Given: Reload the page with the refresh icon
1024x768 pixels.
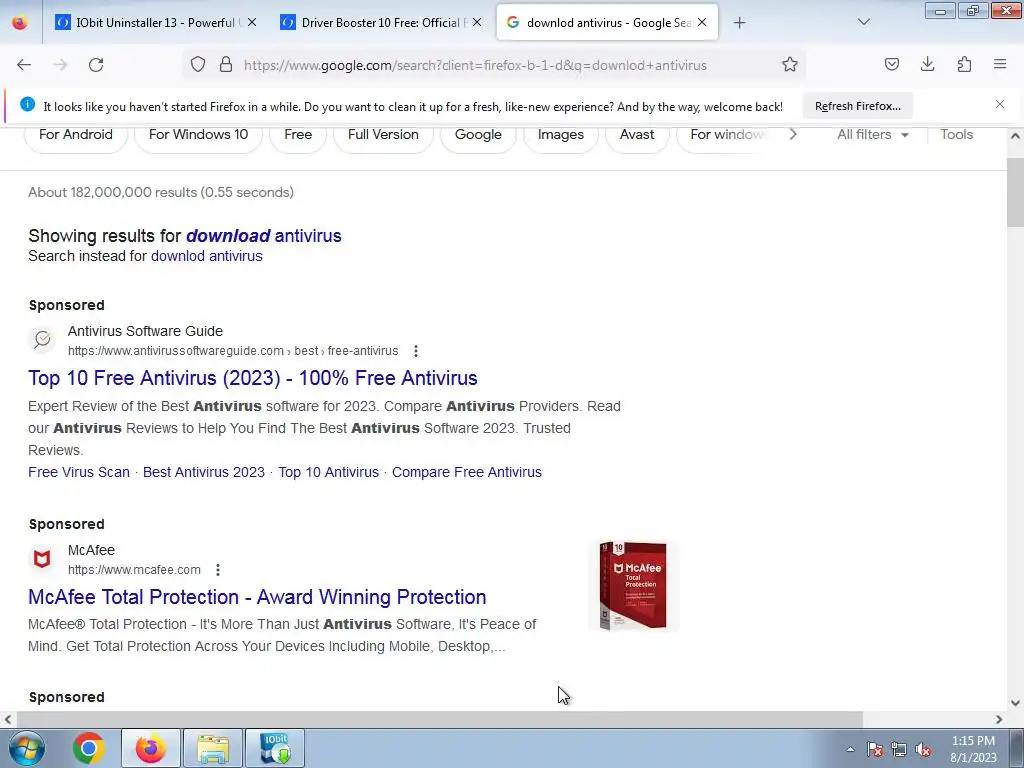Looking at the screenshot, I should coord(96,65).
